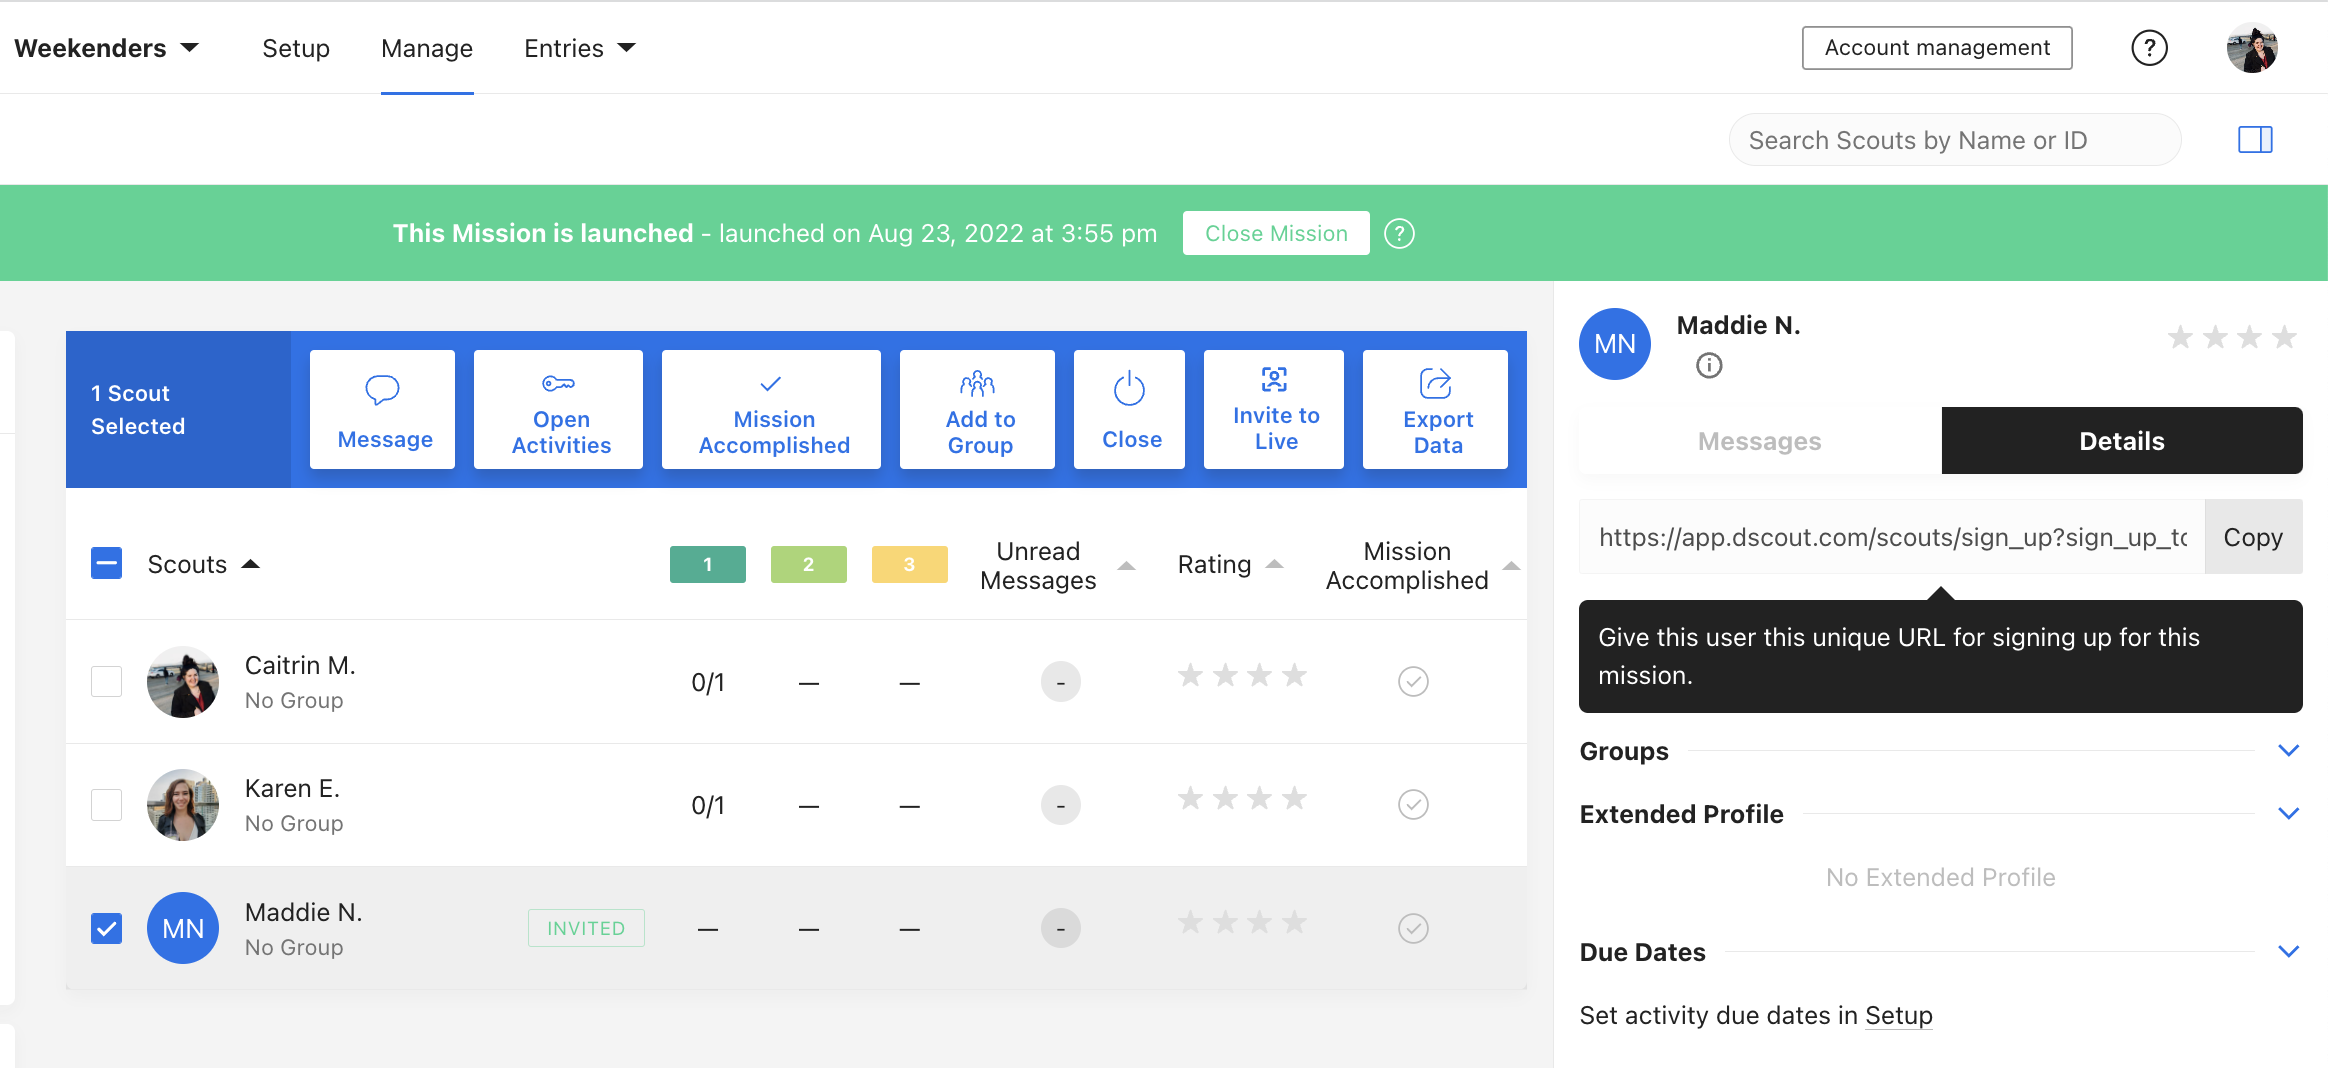
Task: Switch to the Messages tab
Action: [x=1760, y=441]
